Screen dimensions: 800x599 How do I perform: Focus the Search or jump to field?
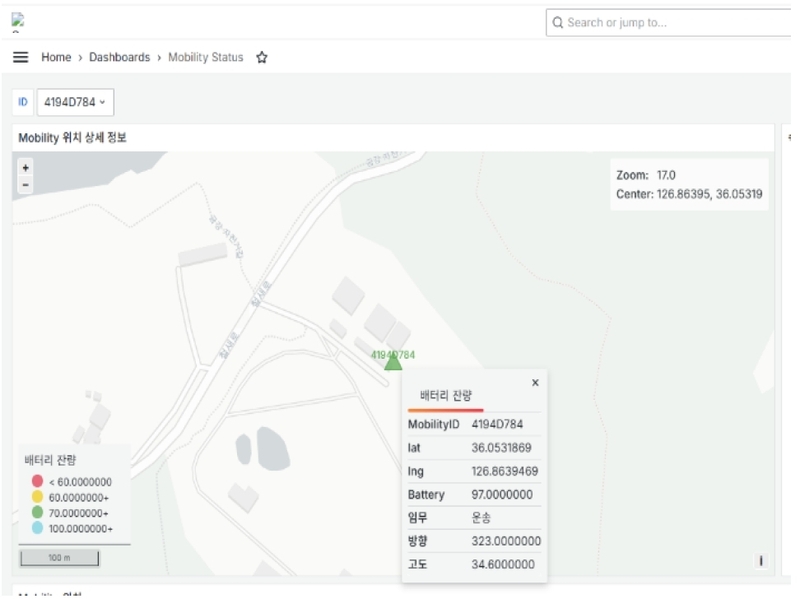(668, 22)
